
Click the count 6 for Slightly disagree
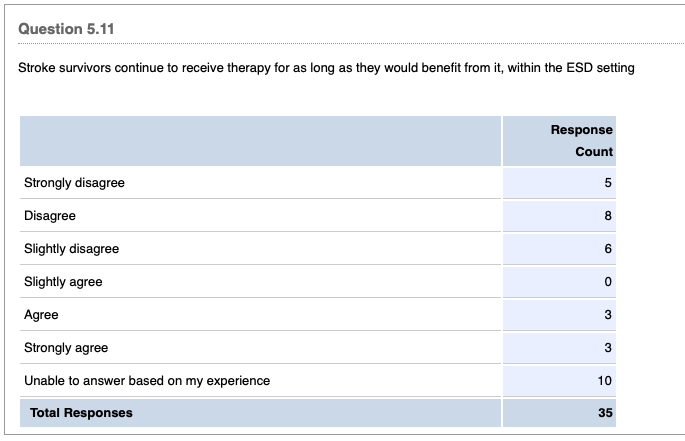607,249
